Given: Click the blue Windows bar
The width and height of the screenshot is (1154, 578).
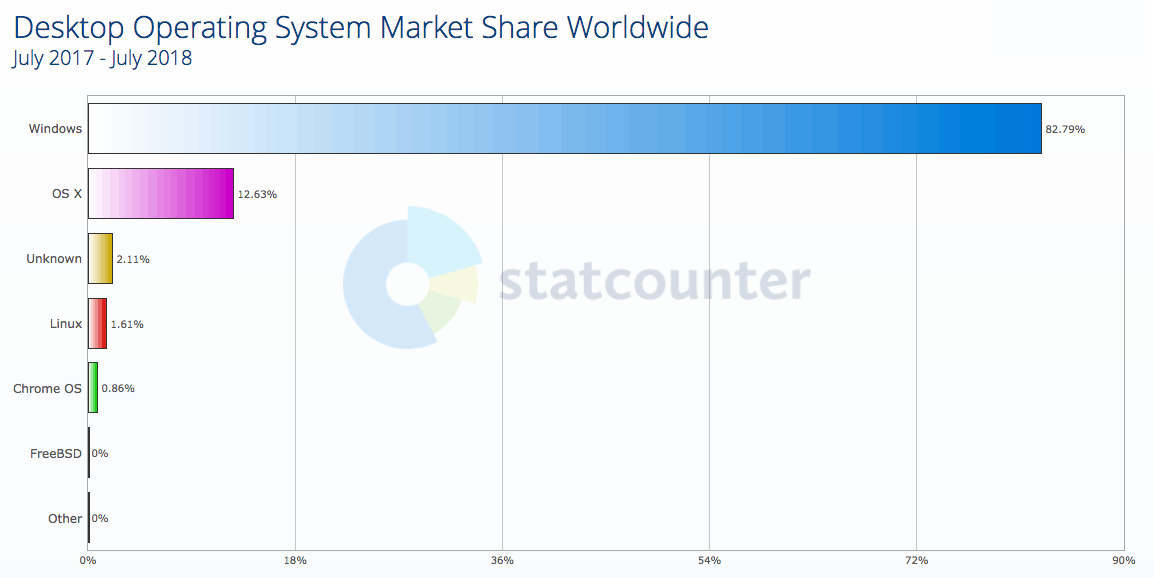Looking at the screenshot, I should tap(564, 129).
